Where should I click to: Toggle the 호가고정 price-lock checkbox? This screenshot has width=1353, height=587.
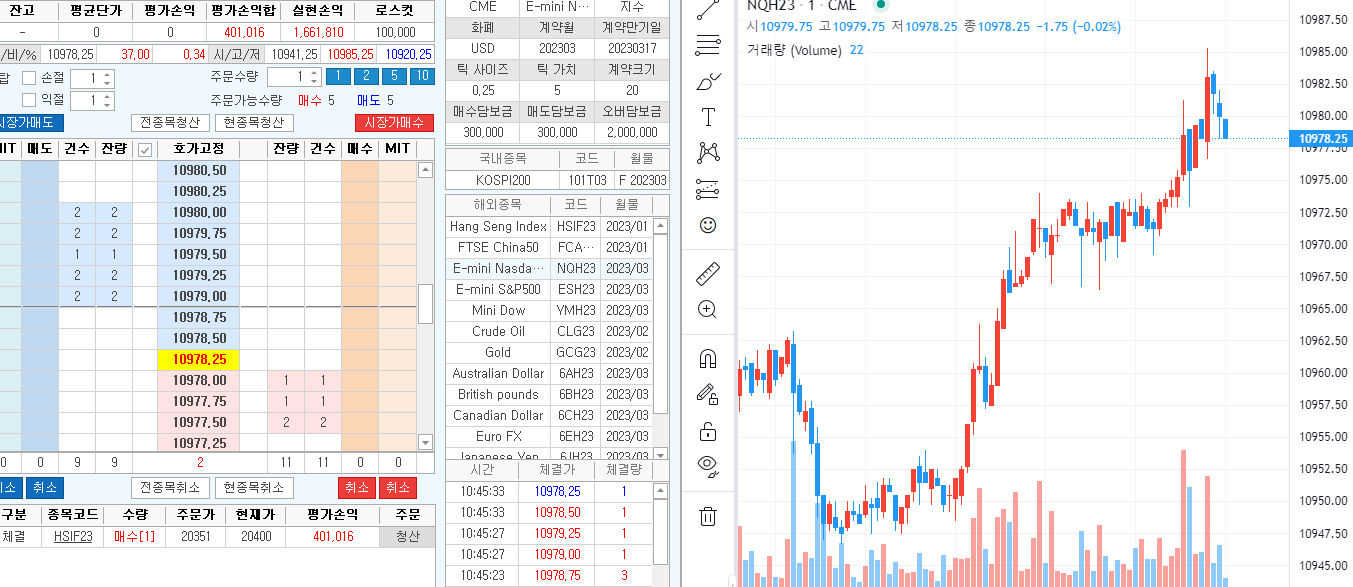(145, 150)
